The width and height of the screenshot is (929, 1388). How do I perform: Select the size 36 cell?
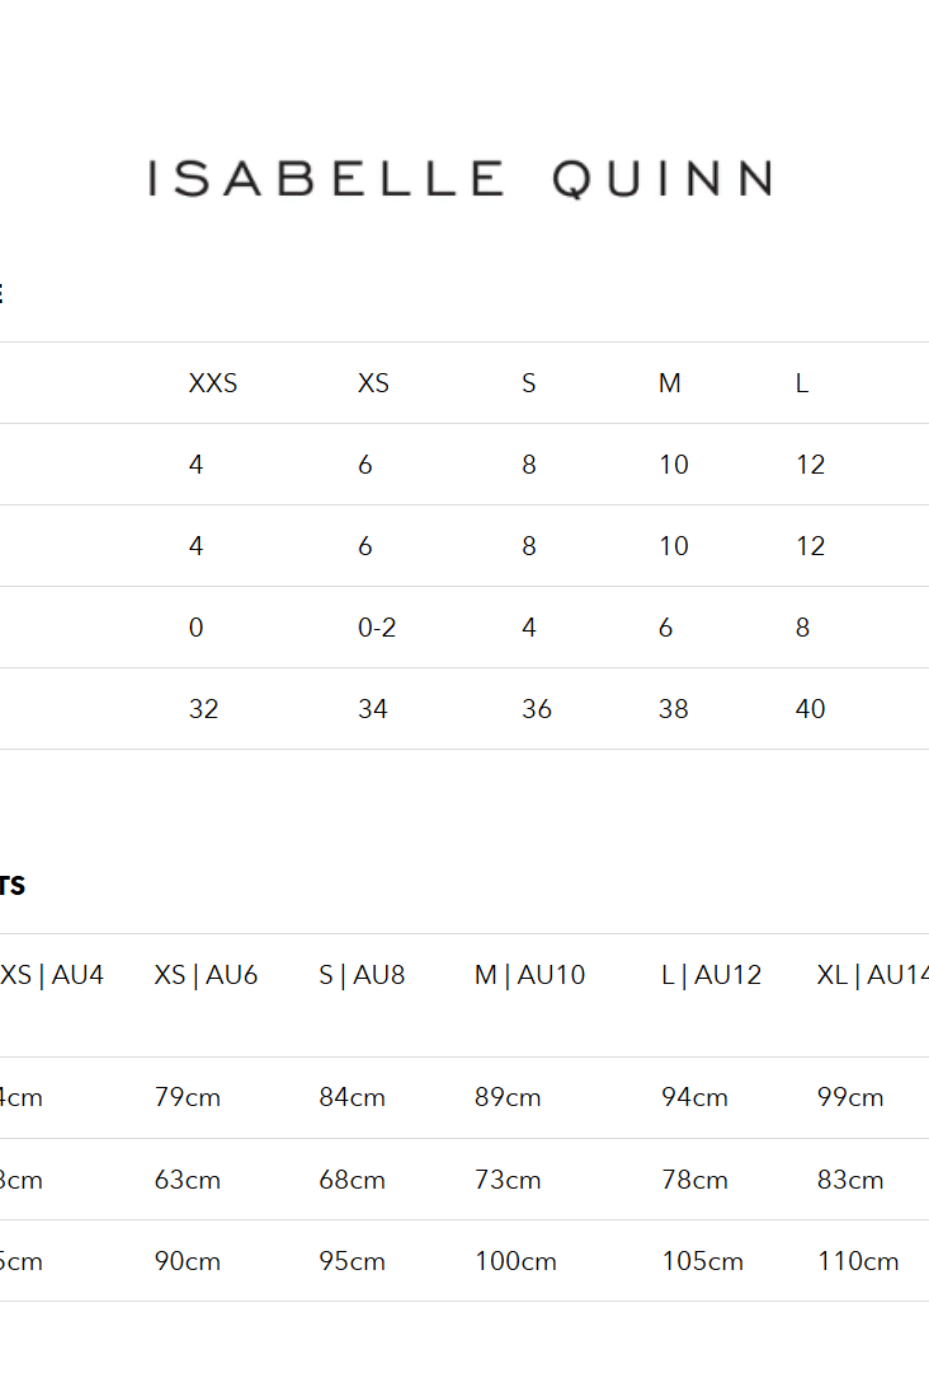(537, 709)
